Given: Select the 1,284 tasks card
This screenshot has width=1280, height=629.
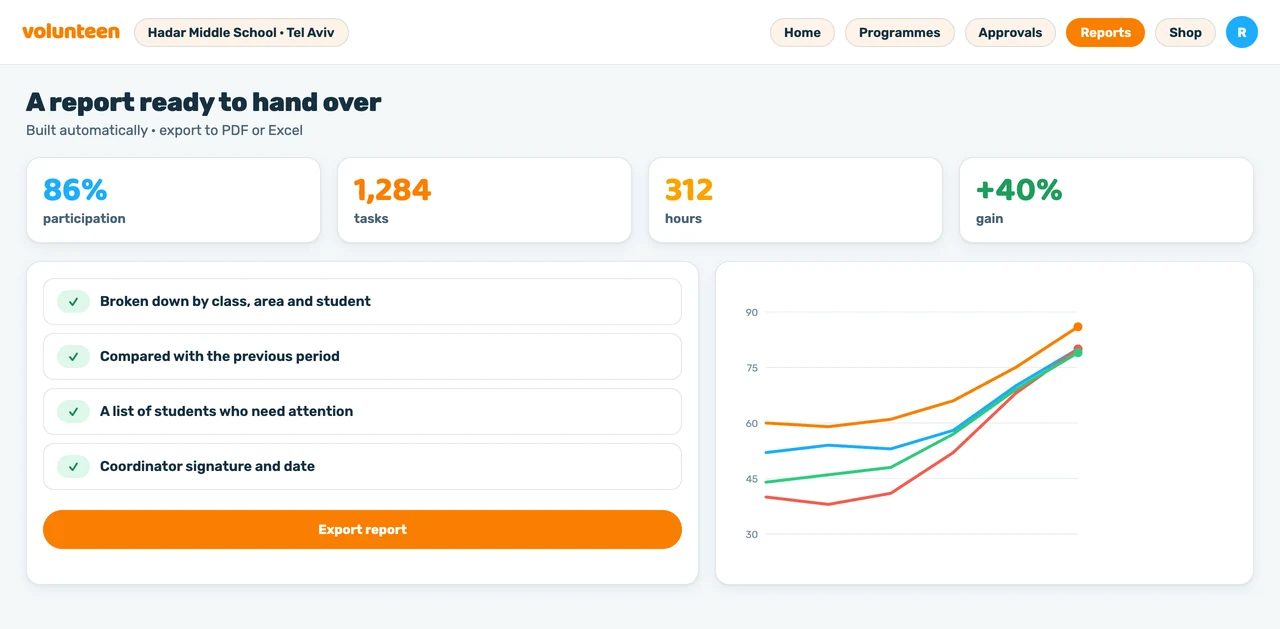Looking at the screenshot, I should tap(484, 200).
